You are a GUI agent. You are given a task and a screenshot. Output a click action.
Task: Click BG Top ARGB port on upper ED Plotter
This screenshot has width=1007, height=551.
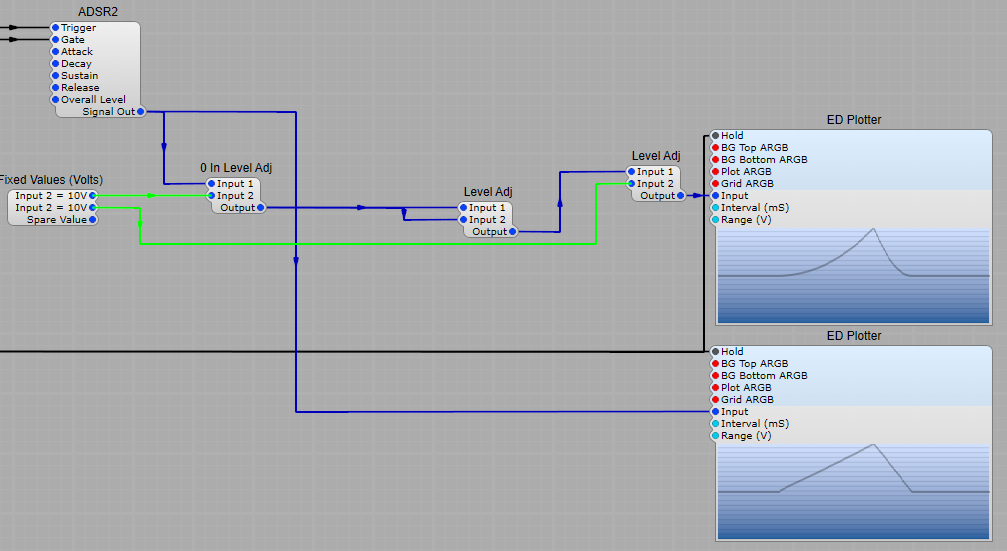(715, 148)
